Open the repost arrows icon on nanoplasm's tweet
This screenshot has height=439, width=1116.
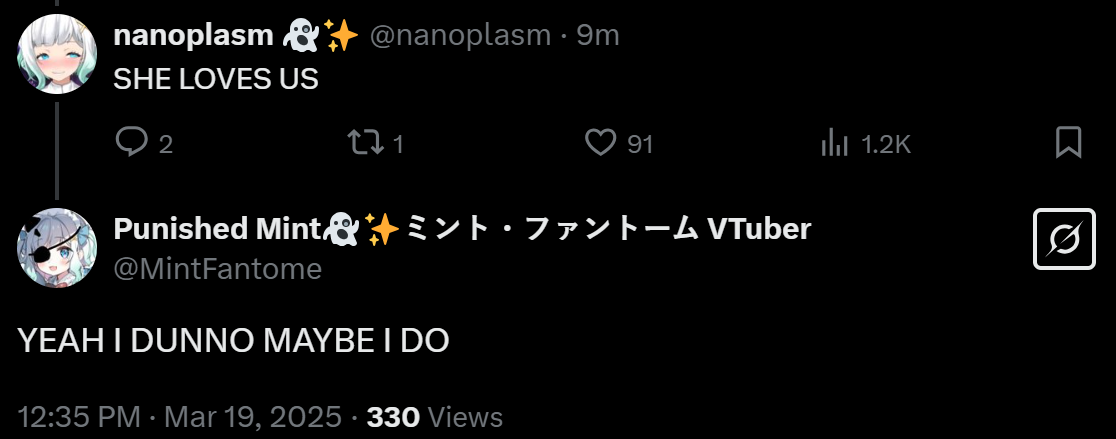365,143
